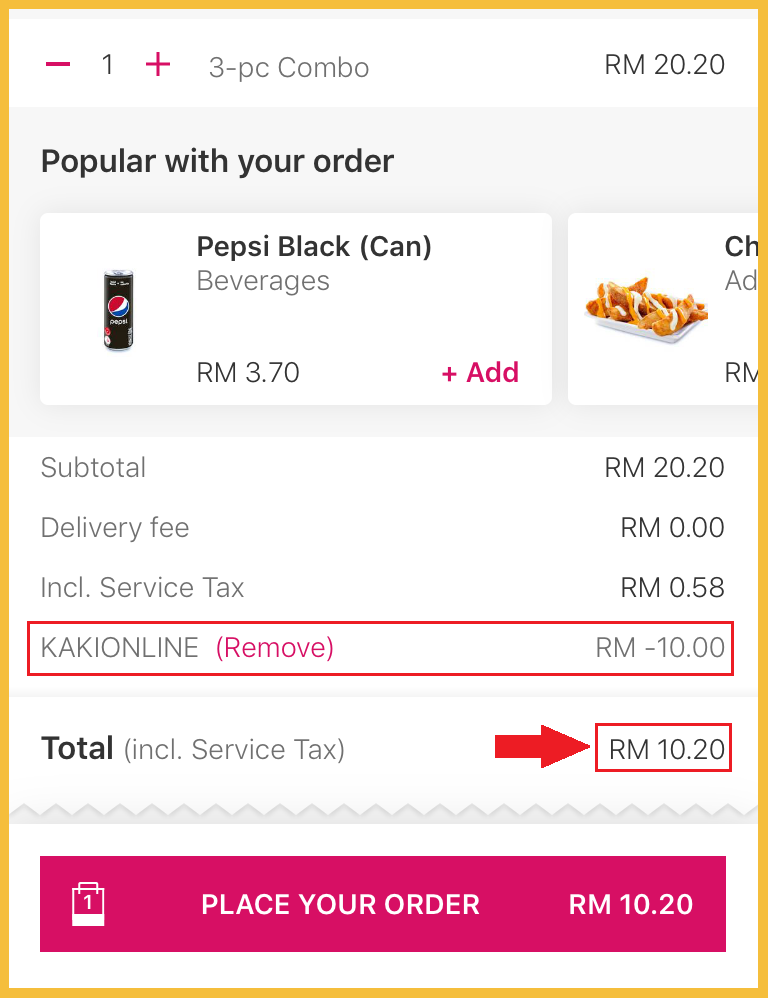Screen dimensions: 768x998
Task: Click the Popular with your order heading
Action: 217,161
